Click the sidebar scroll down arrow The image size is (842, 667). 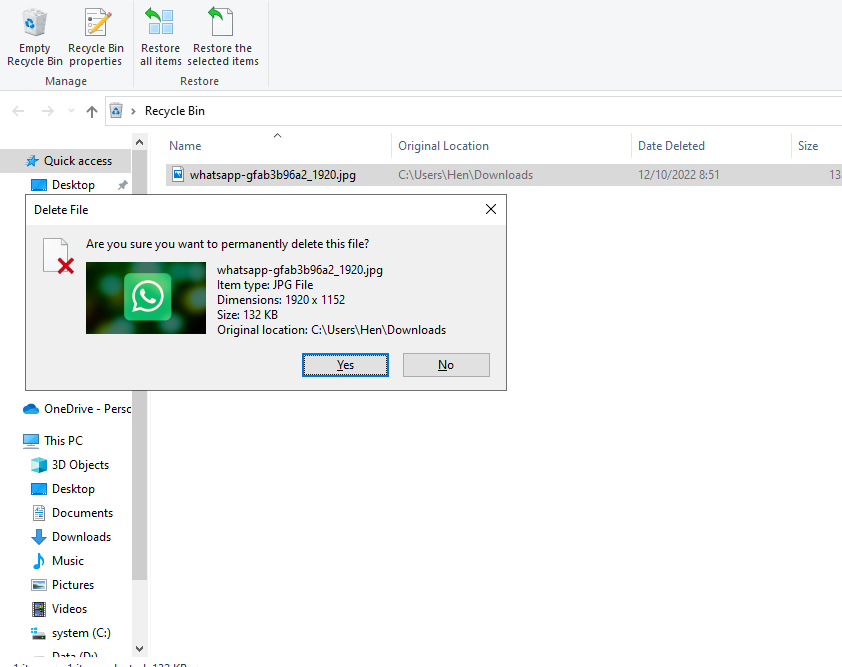pyautogui.click(x=140, y=649)
